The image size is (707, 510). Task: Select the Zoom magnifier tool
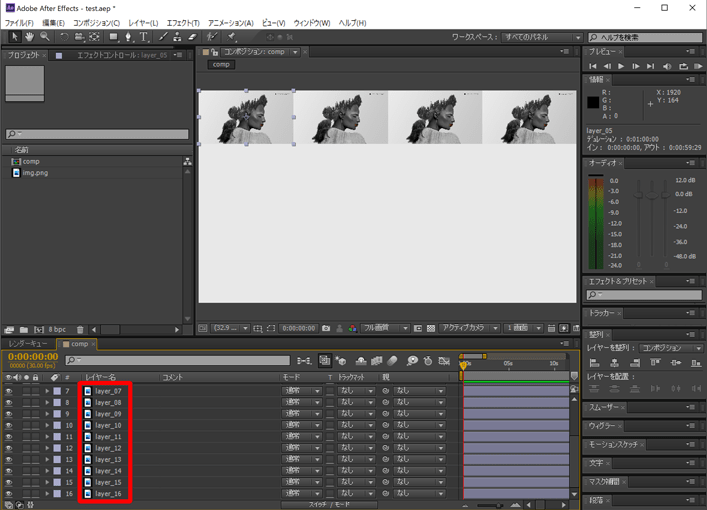point(45,37)
